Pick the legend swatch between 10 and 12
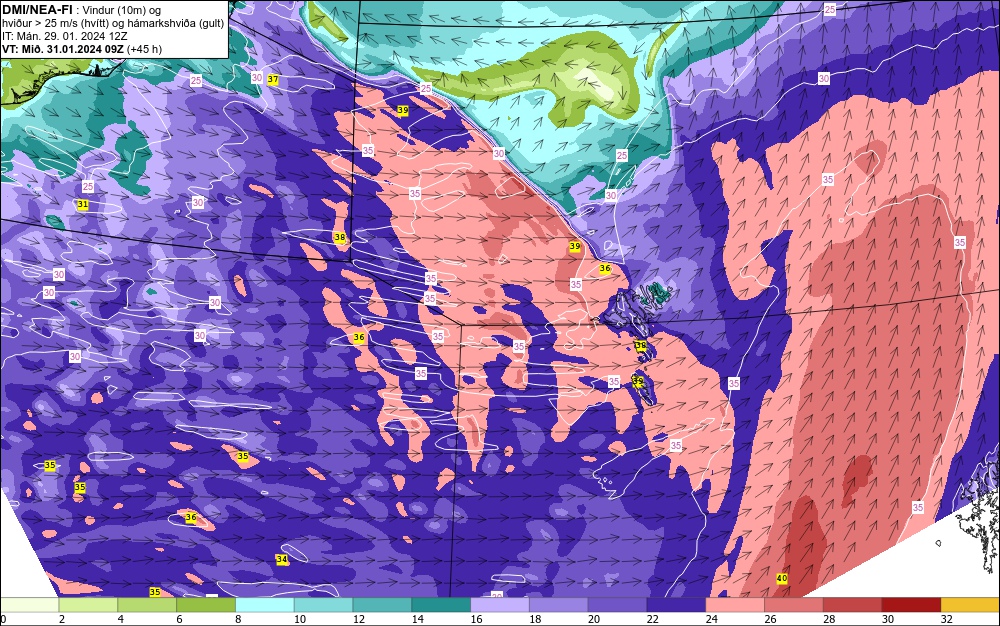 [323, 605]
